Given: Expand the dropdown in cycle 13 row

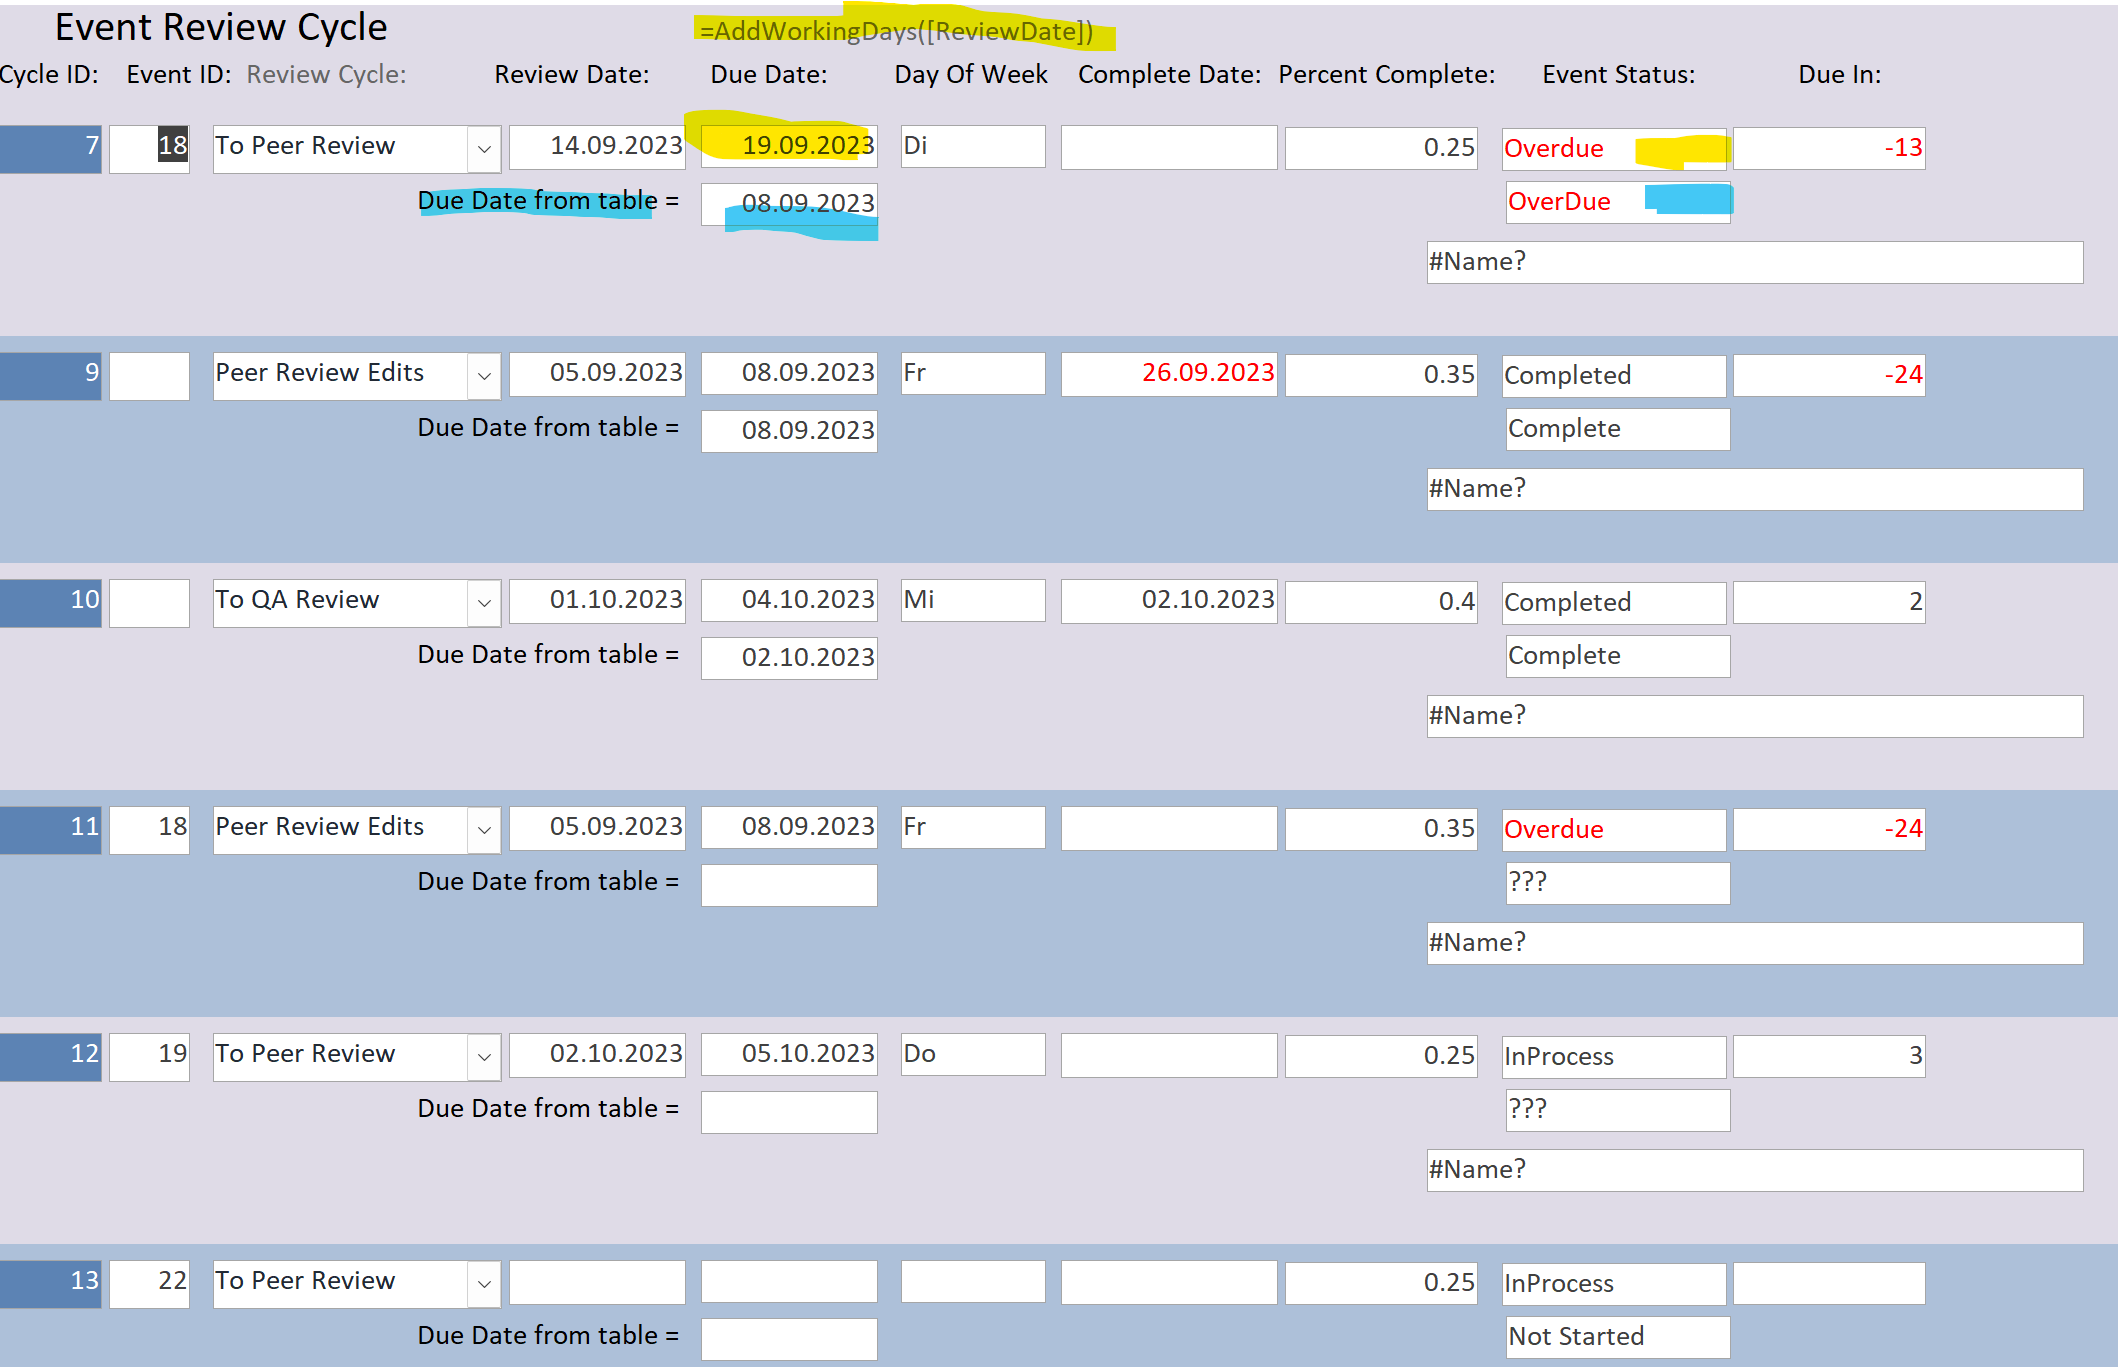Looking at the screenshot, I should 484,1284.
